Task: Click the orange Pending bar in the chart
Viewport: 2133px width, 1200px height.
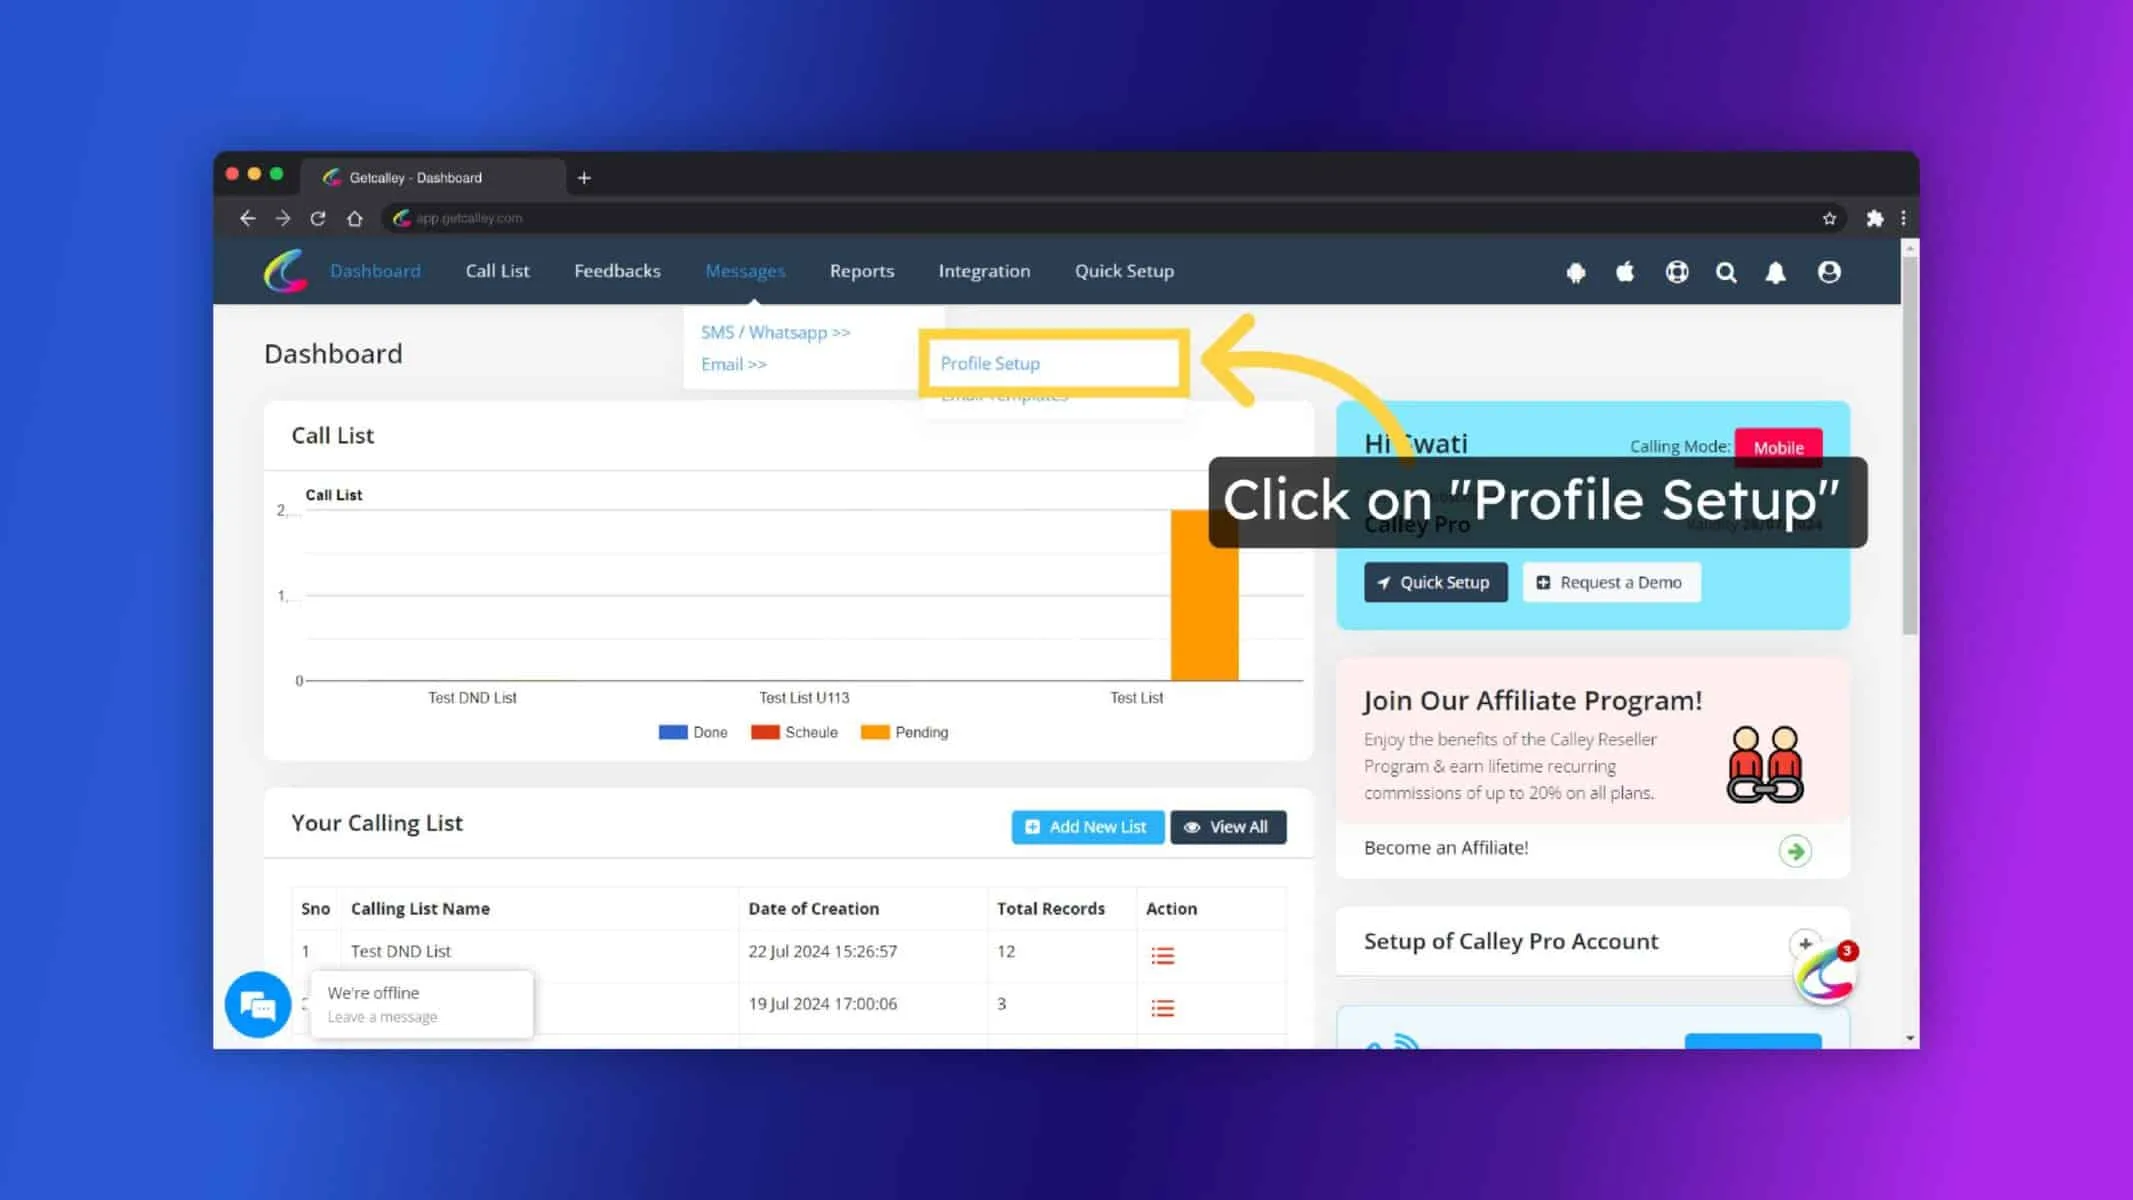Action: 1204,595
